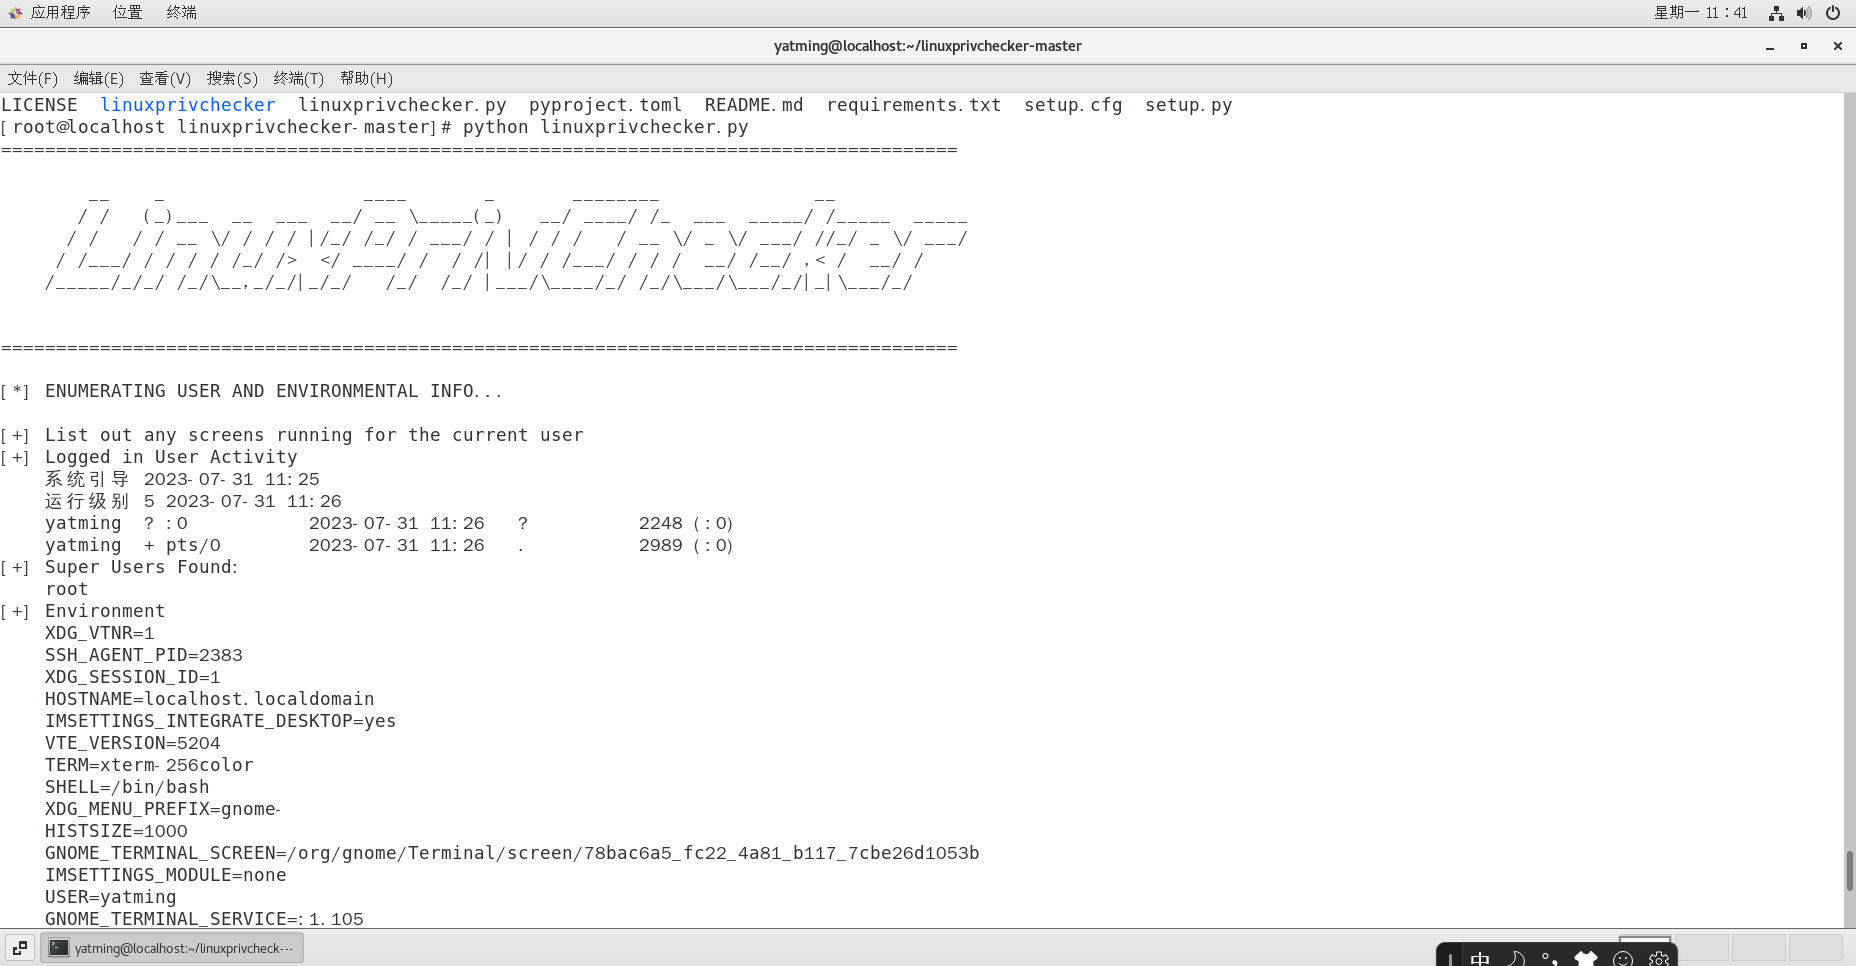1856x966 pixels.
Task: Click the blue linuxprivchecker directory name
Action: click(x=188, y=104)
